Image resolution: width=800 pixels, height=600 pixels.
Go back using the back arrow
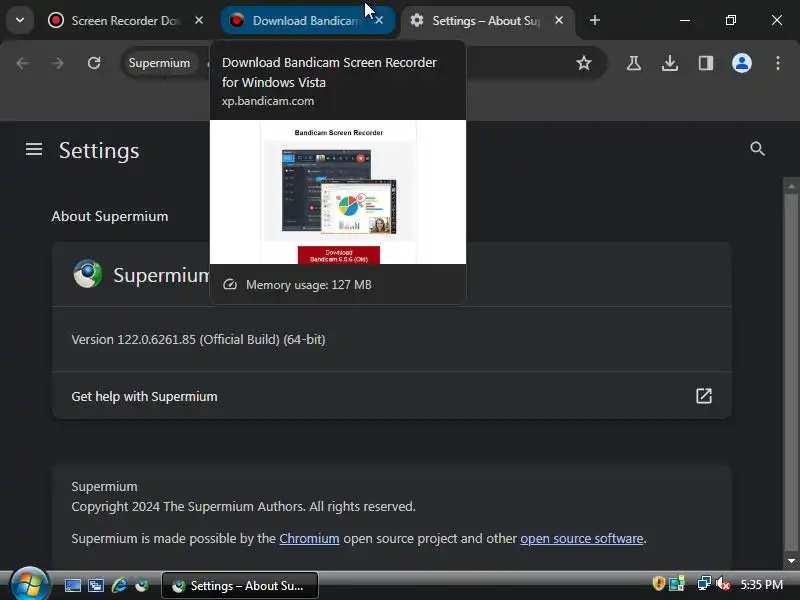click(22, 63)
